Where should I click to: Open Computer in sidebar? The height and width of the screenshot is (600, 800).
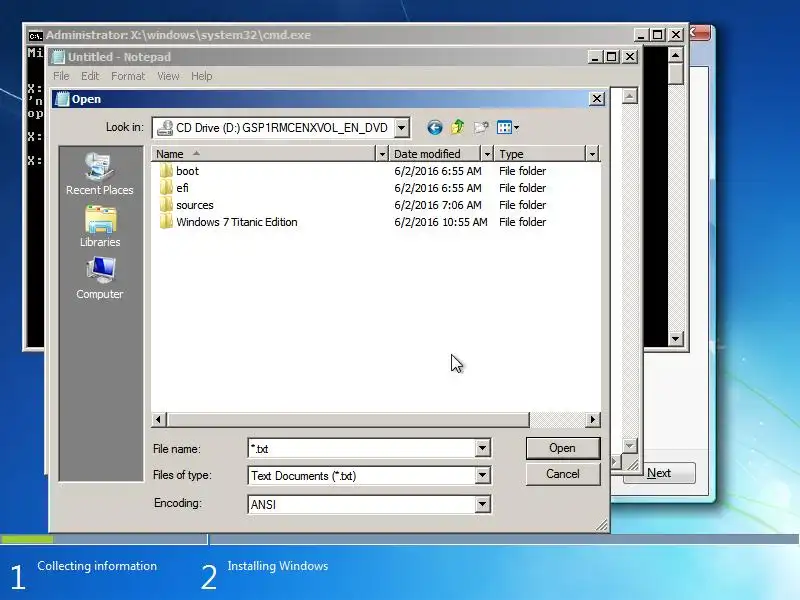tap(99, 278)
